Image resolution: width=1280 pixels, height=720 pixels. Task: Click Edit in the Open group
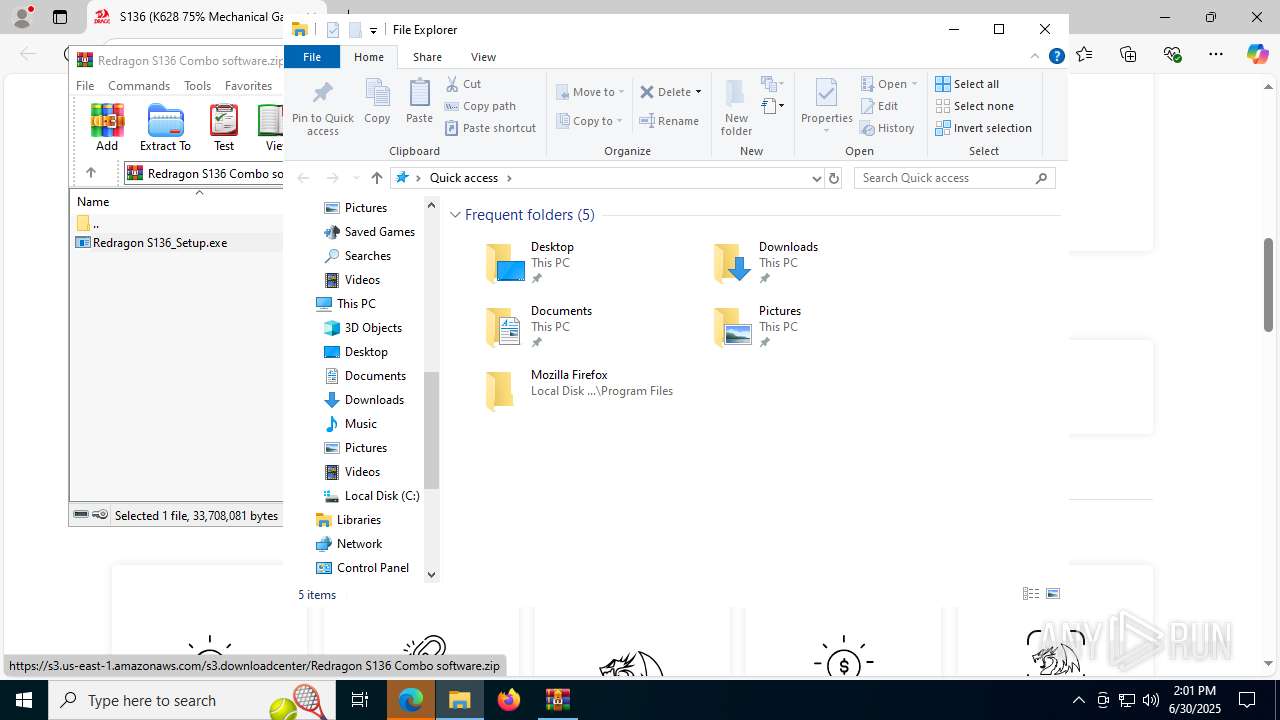pos(879,106)
